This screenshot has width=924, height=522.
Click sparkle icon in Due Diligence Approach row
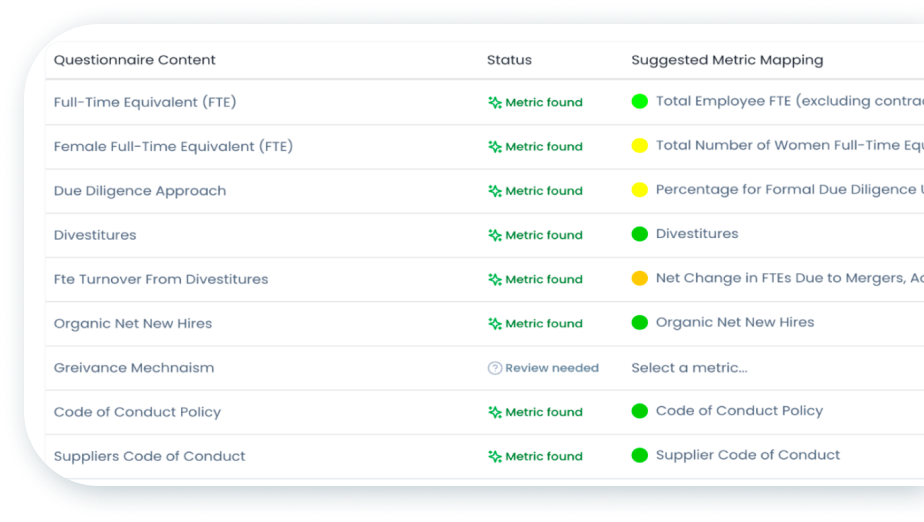click(x=494, y=191)
